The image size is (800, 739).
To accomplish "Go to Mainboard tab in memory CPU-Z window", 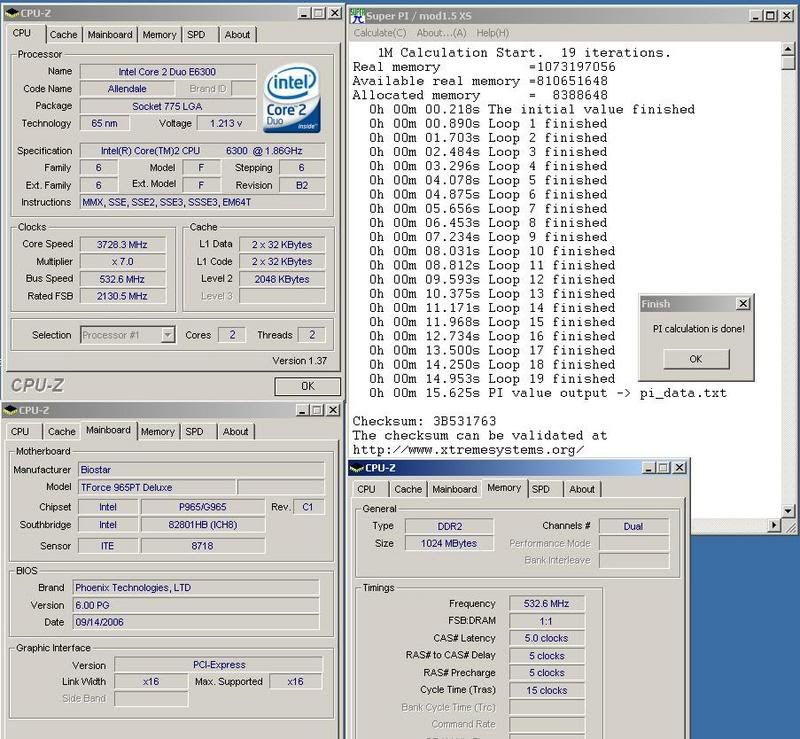I will point(455,489).
